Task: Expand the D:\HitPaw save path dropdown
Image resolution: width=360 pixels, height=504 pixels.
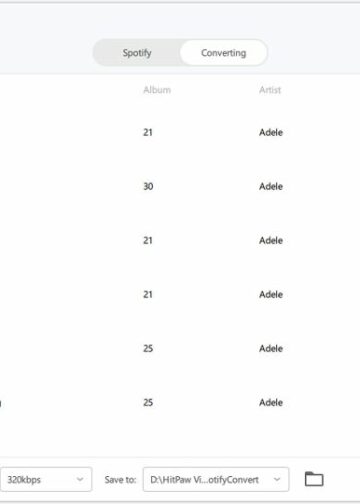Action: pos(216,479)
